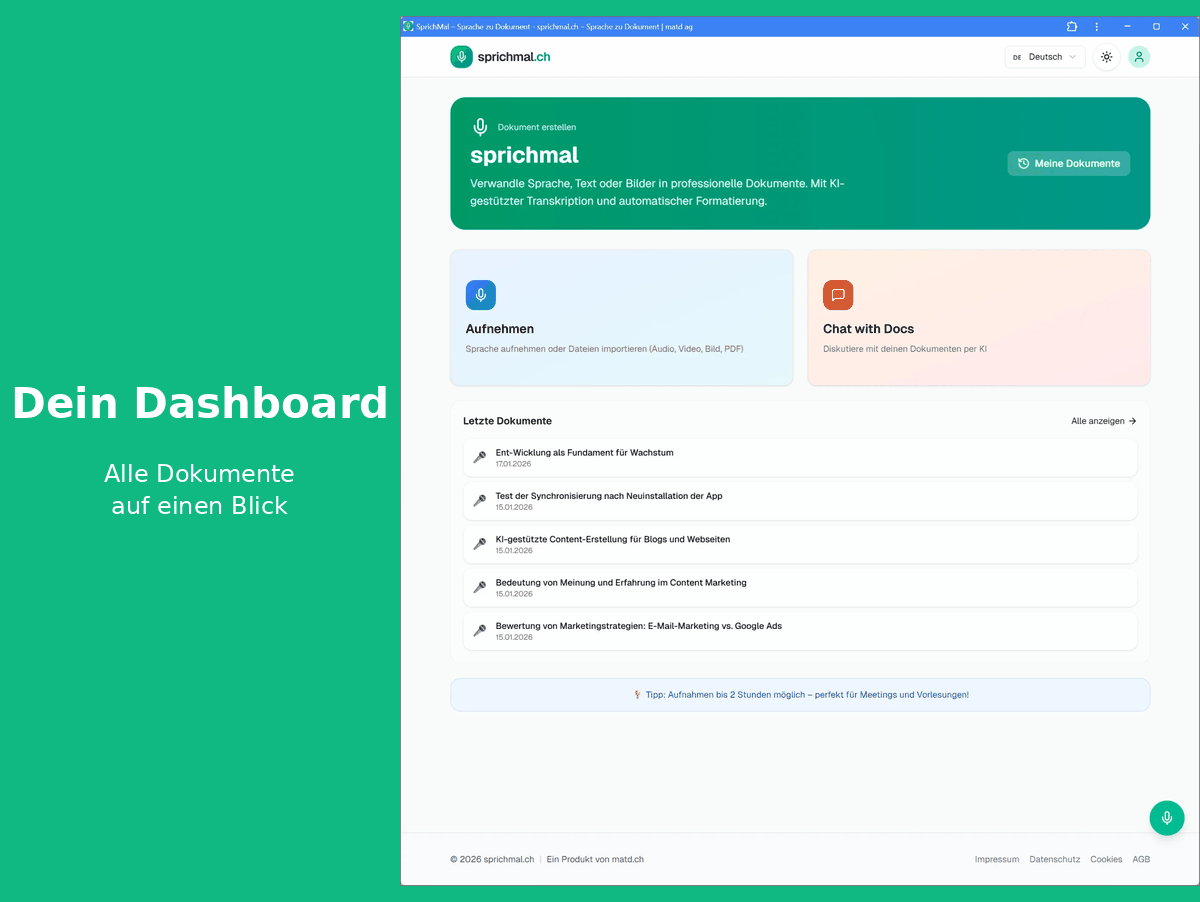Open the Impressum footer link

click(996, 860)
